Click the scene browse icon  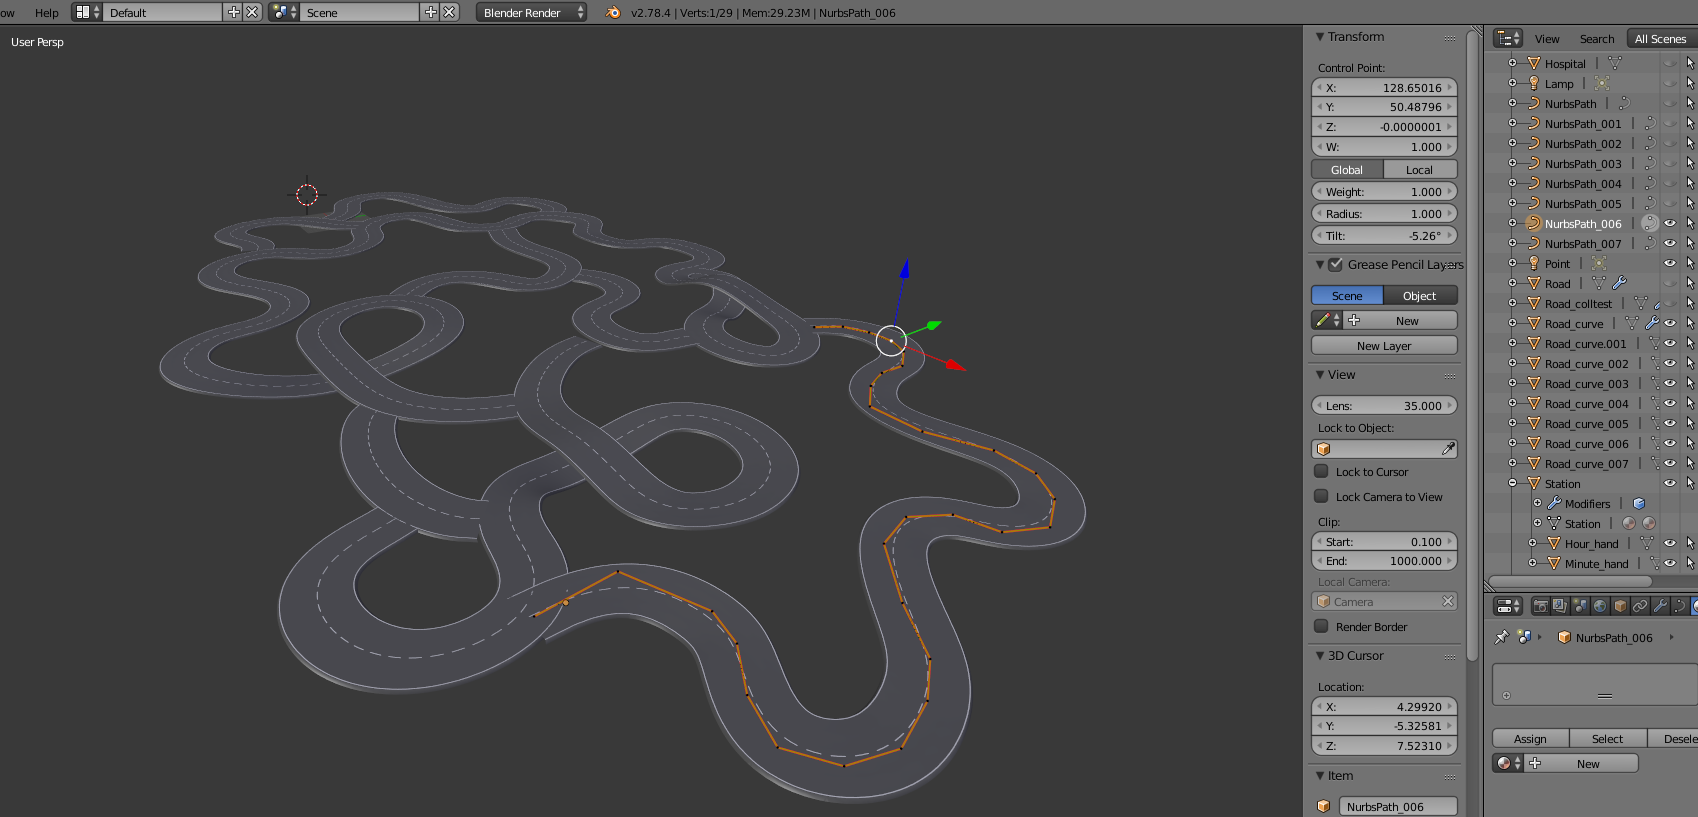click(283, 12)
